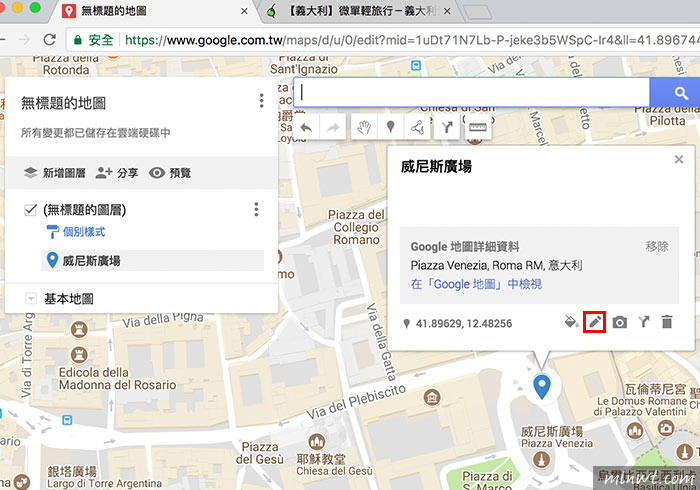Image resolution: width=700 pixels, height=490 pixels.
Task: Click the map search input field
Action: click(471, 93)
